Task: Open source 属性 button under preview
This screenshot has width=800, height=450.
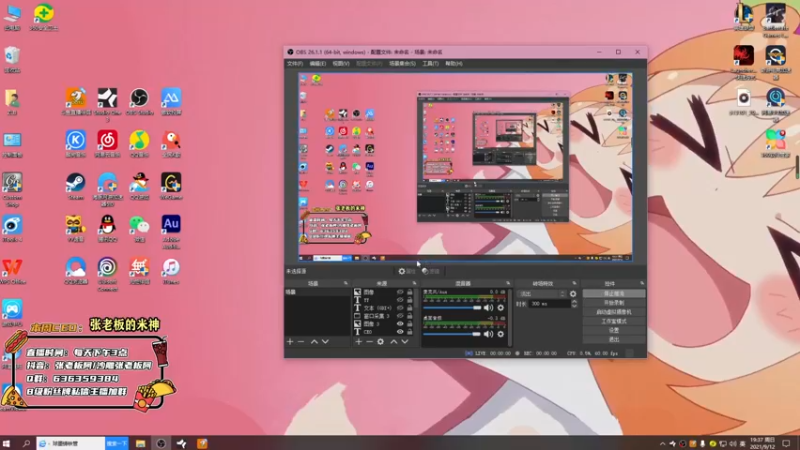Action: pyautogui.click(x=407, y=271)
